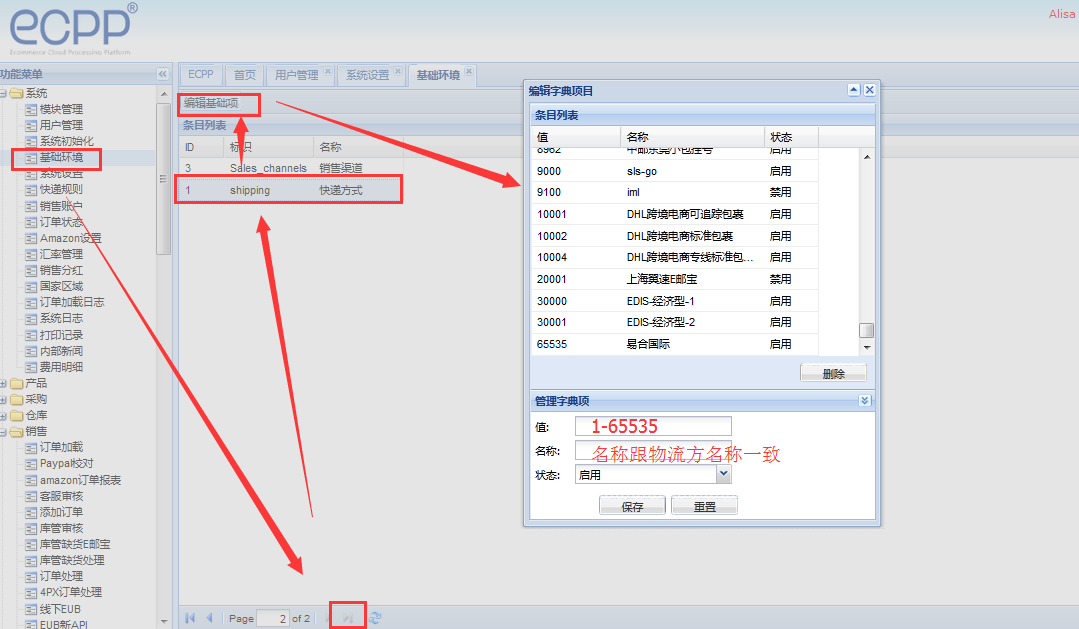Close the 用户管理 tab
Screen dimensions: 1079x629
(x=327, y=71)
